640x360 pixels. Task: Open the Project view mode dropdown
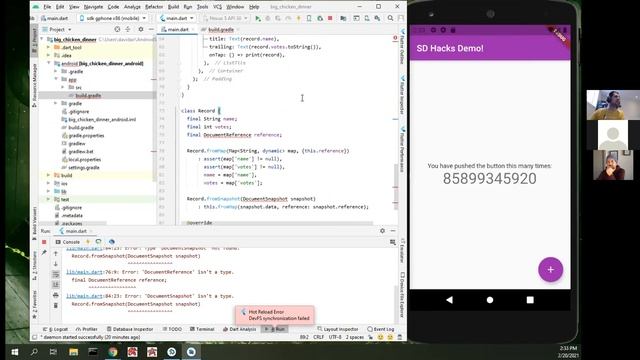[57, 29]
